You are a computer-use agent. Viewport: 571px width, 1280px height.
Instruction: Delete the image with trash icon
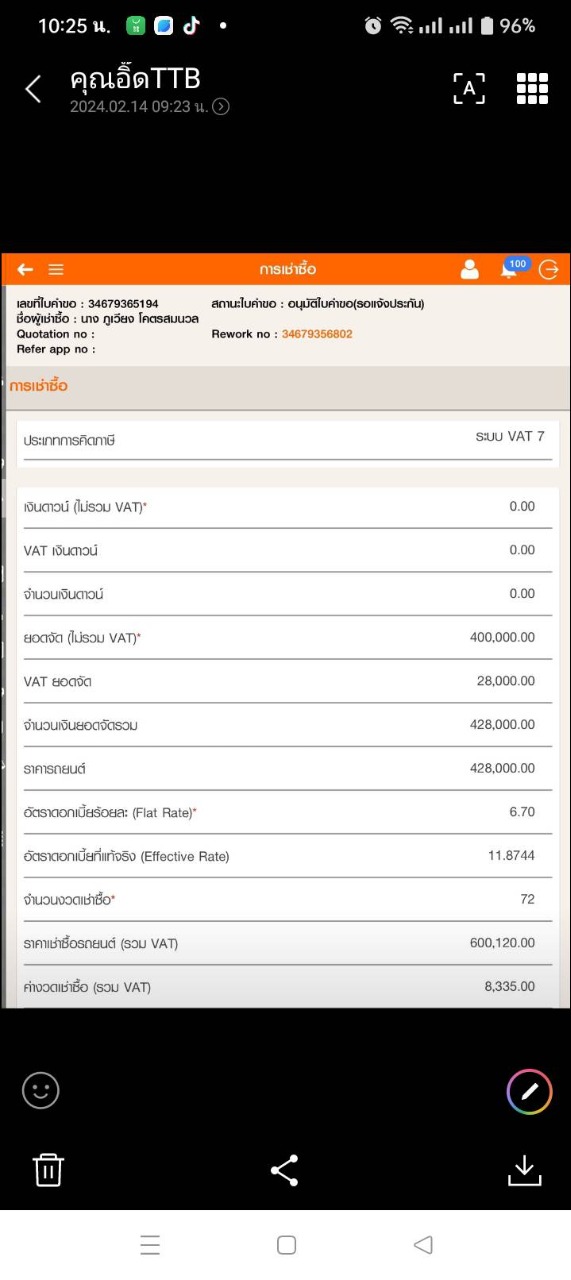coord(49,1169)
